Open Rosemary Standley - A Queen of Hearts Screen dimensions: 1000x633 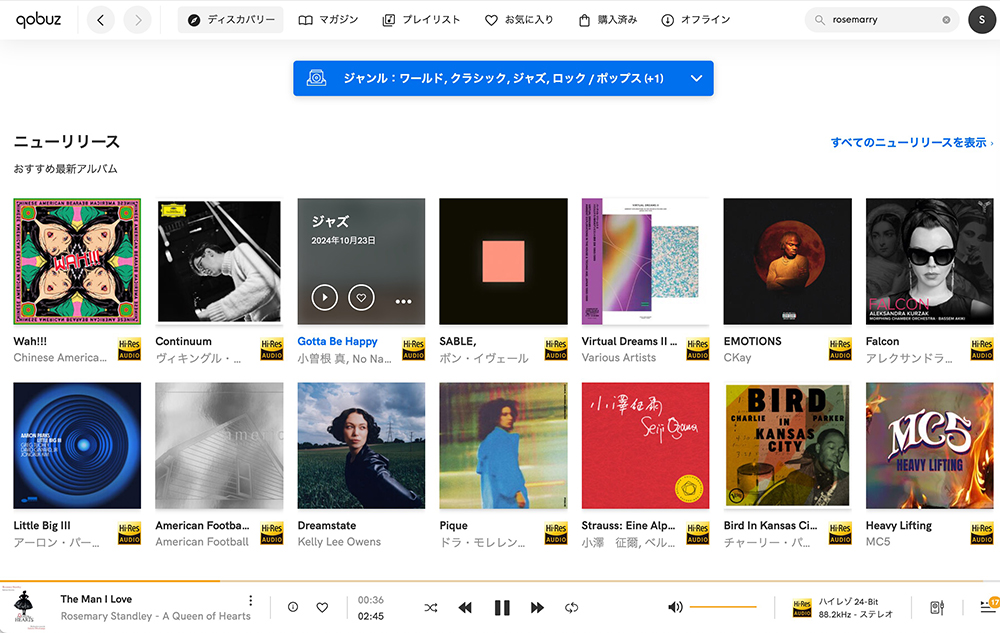click(x=156, y=616)
